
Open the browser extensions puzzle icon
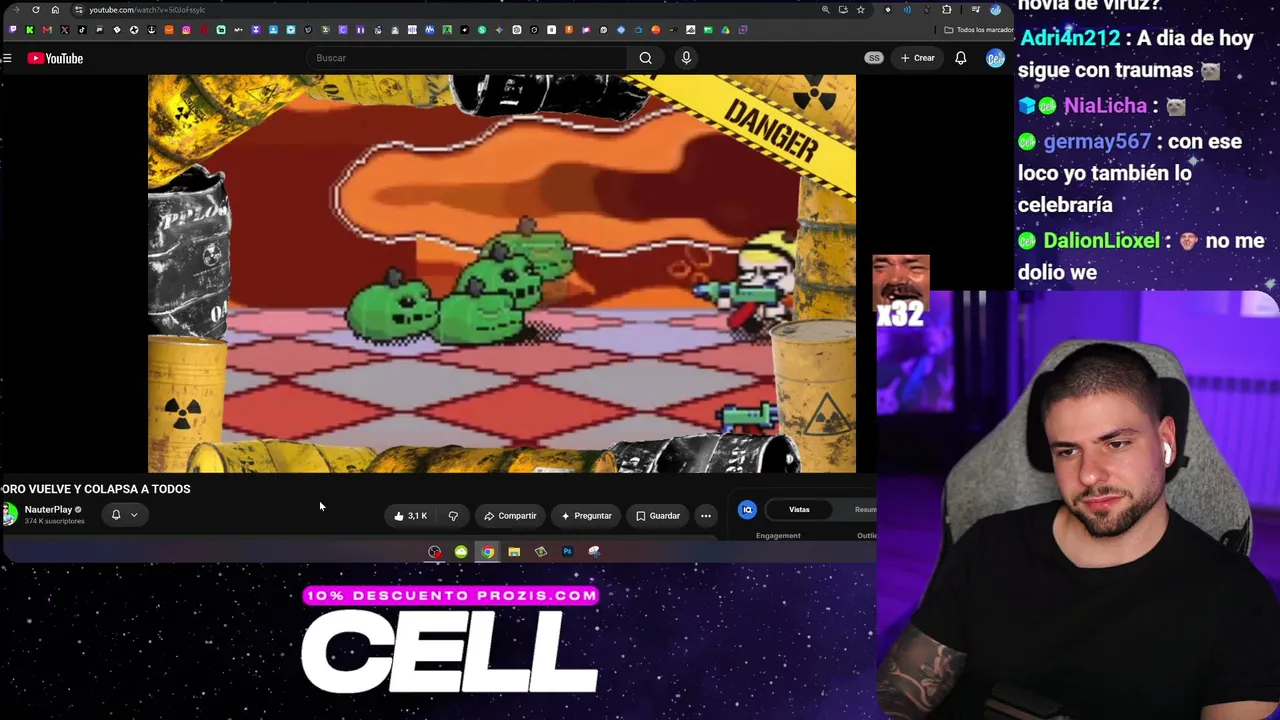[x=946, y=10]
